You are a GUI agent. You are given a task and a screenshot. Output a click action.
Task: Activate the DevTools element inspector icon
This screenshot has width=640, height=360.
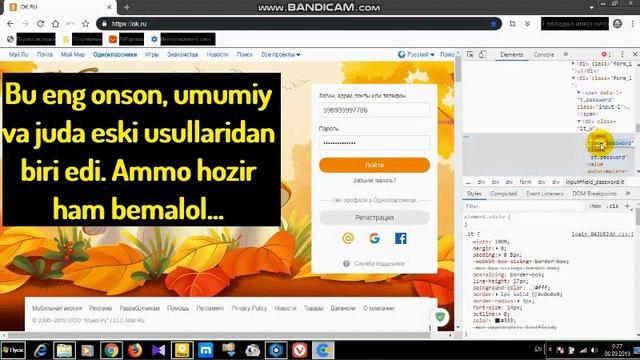470,54
